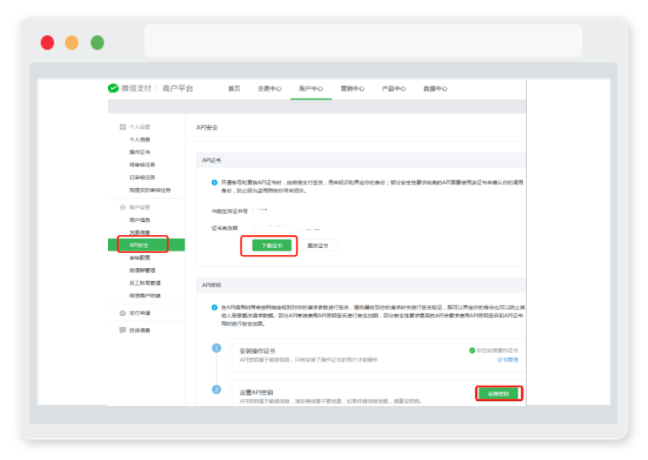648x460 pixels.
Task: Click the green 设置密钥 button
Action: pos(498,393)
